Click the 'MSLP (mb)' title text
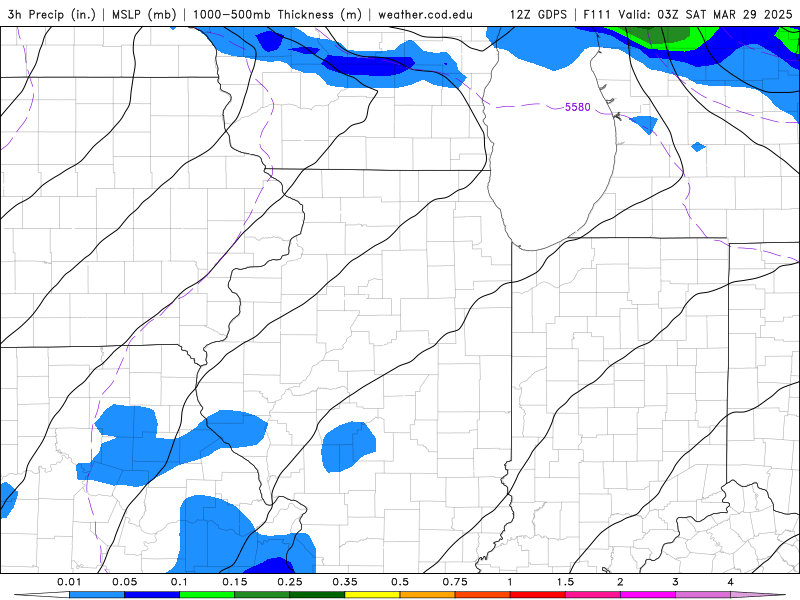This screenshot has width=800, height=600. coord(142,14)
